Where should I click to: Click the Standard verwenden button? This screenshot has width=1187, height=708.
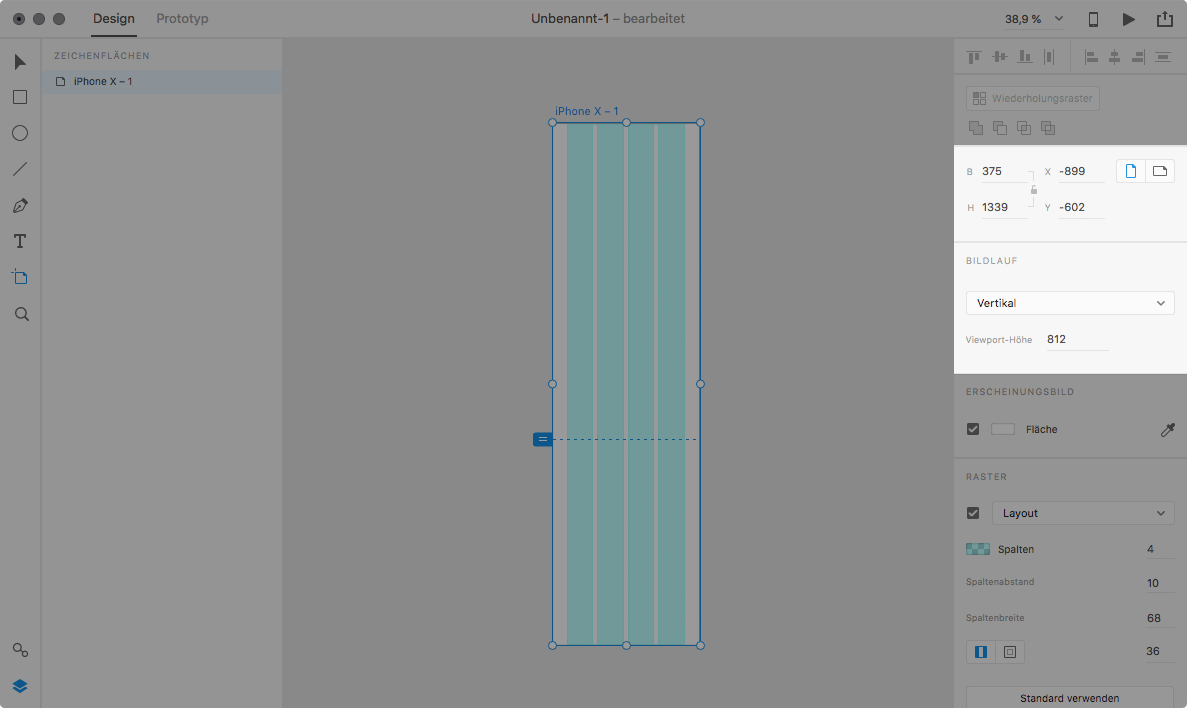pyautogui.click(x=1069, y=697)
